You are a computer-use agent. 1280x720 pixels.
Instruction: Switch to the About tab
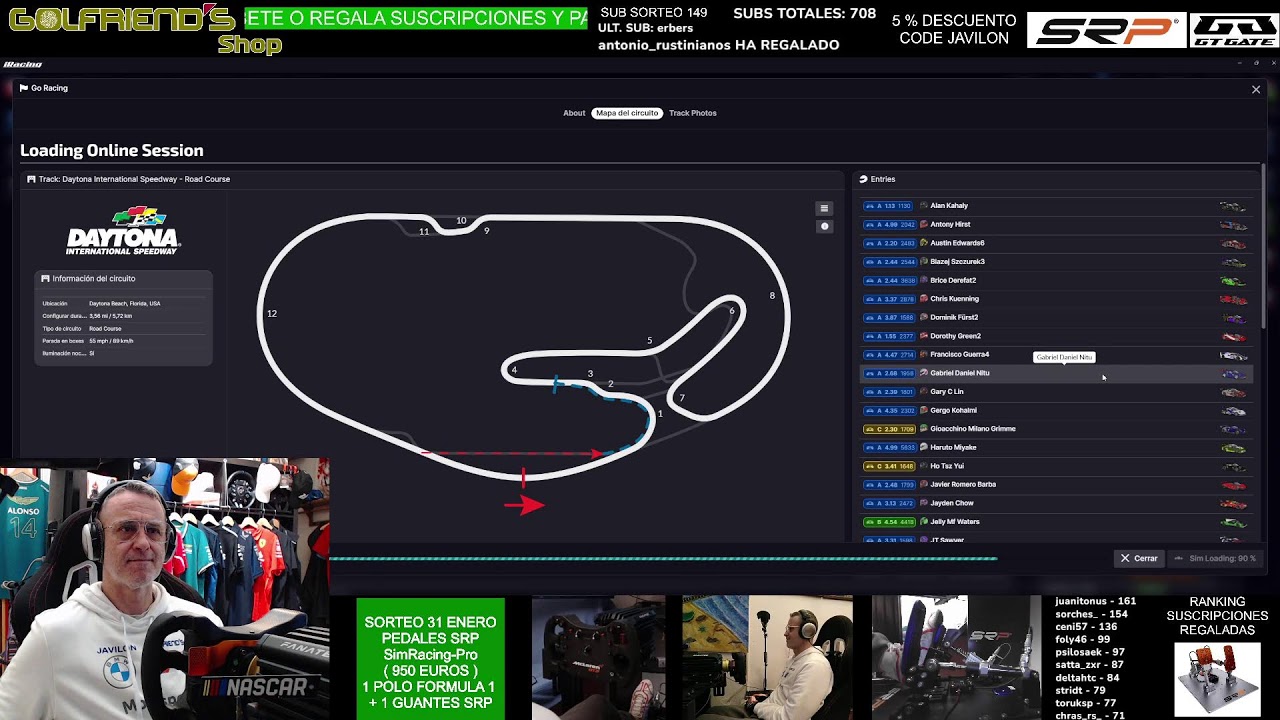574,113
